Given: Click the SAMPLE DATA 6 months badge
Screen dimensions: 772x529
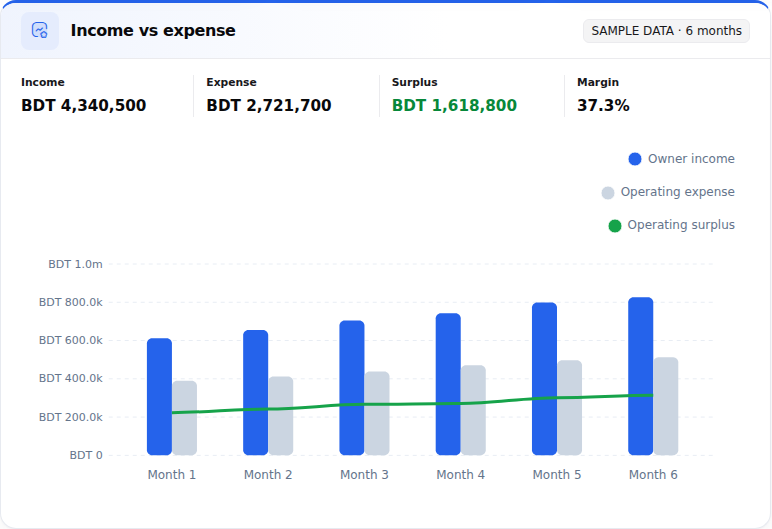Looking at the screenshot, I should pyautogui.click(x=666, y=31).
